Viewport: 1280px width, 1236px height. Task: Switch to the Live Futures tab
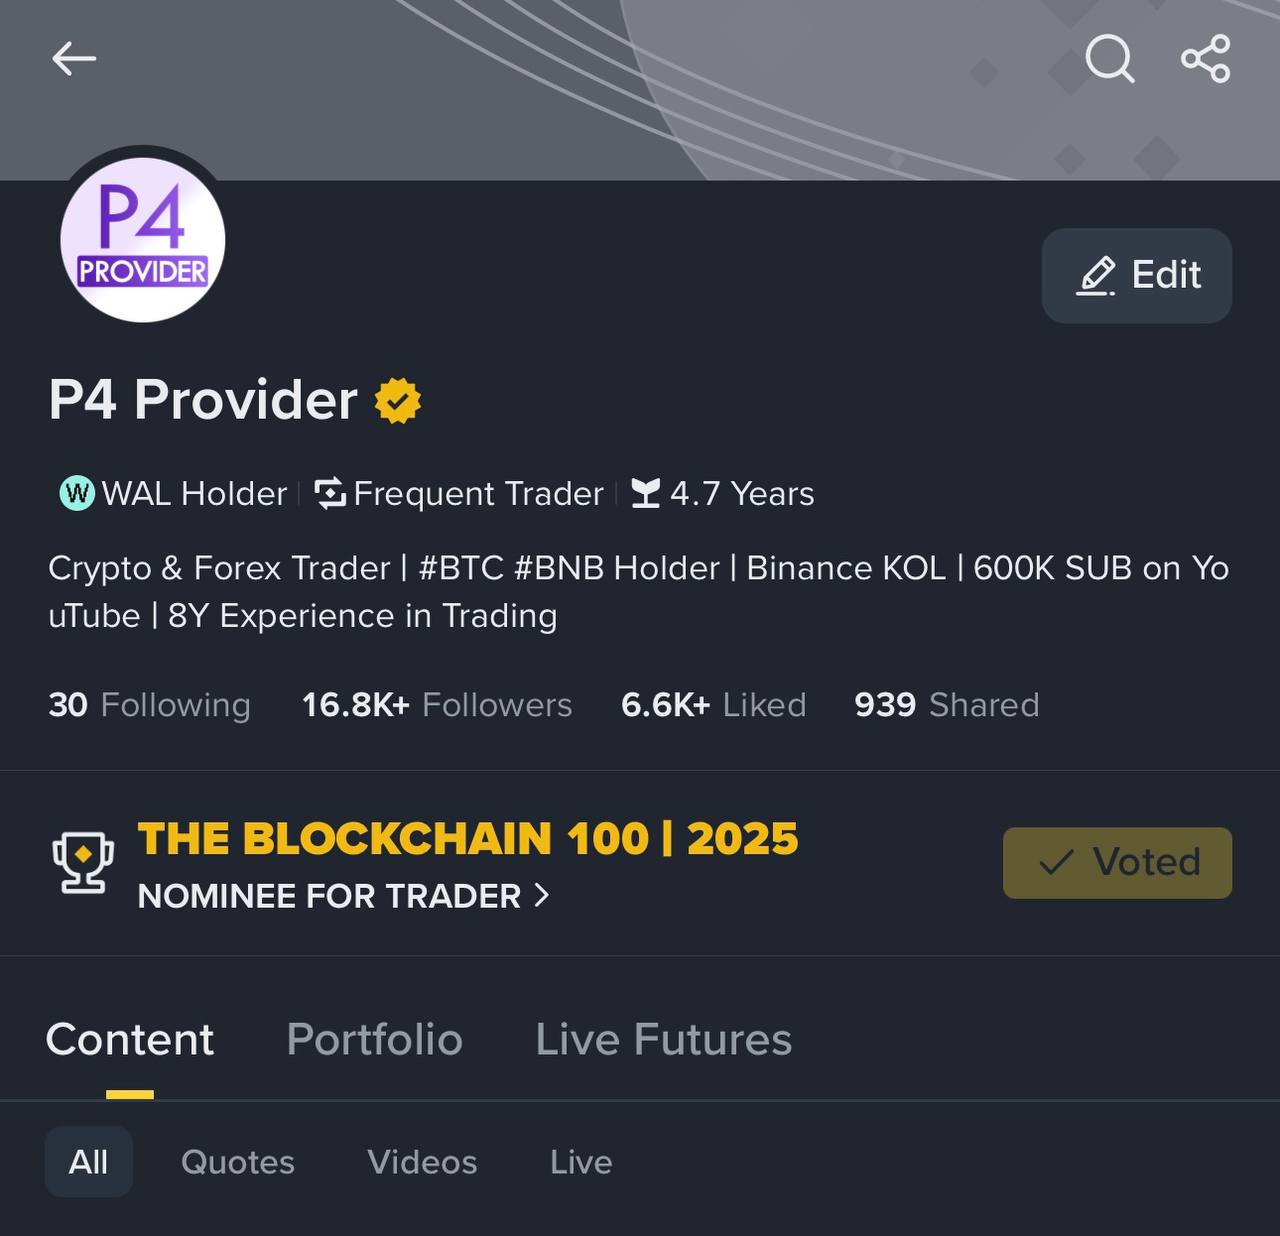663,1040
